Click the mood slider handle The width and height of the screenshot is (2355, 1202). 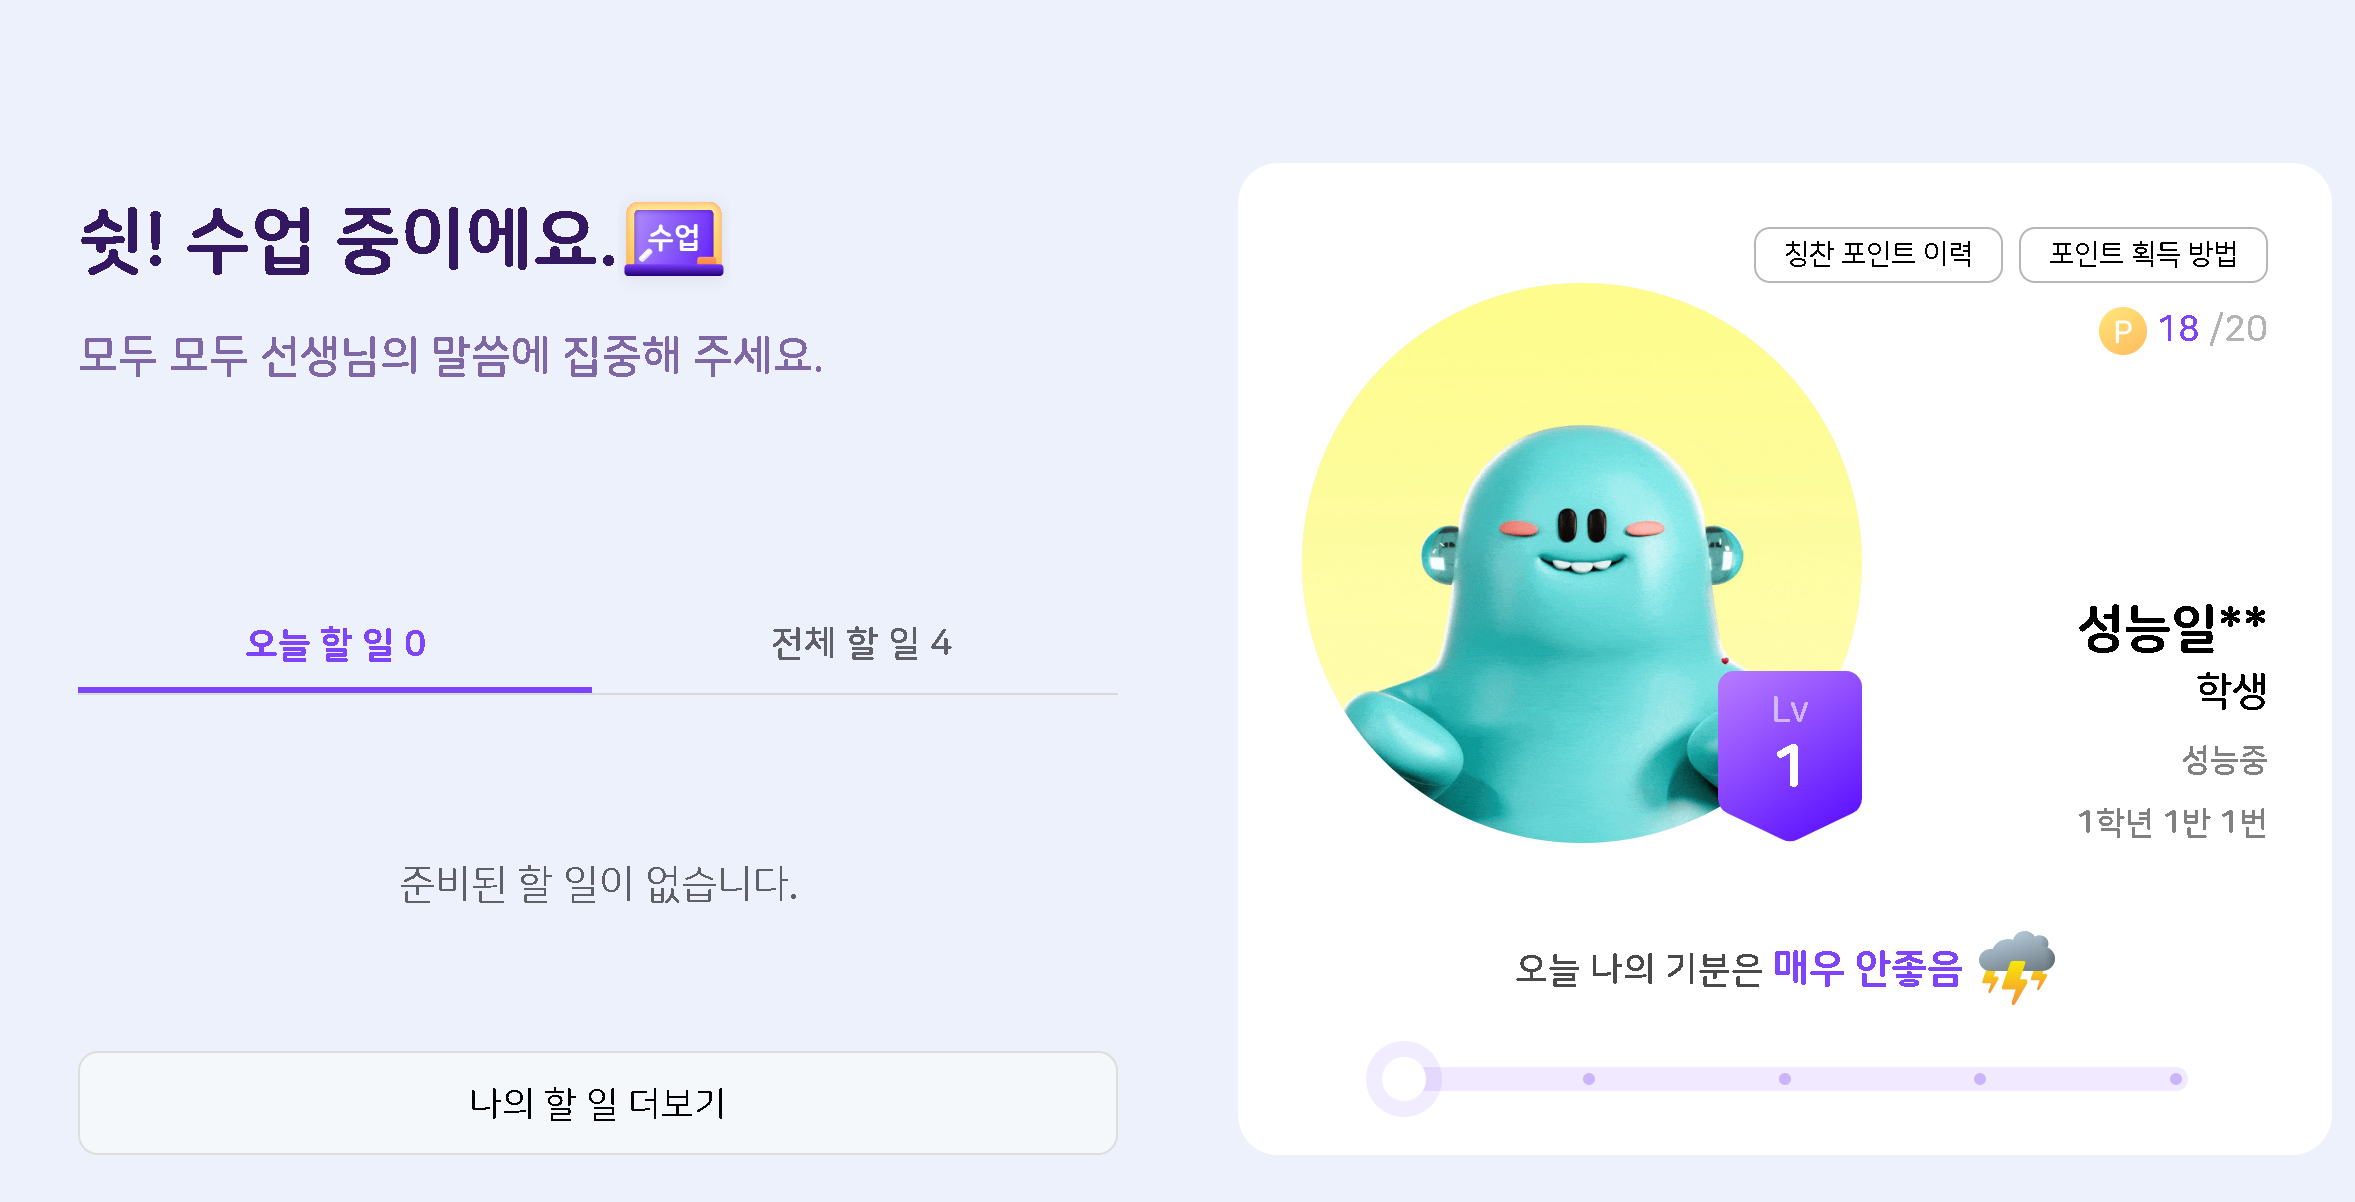coord(1403,1079)
